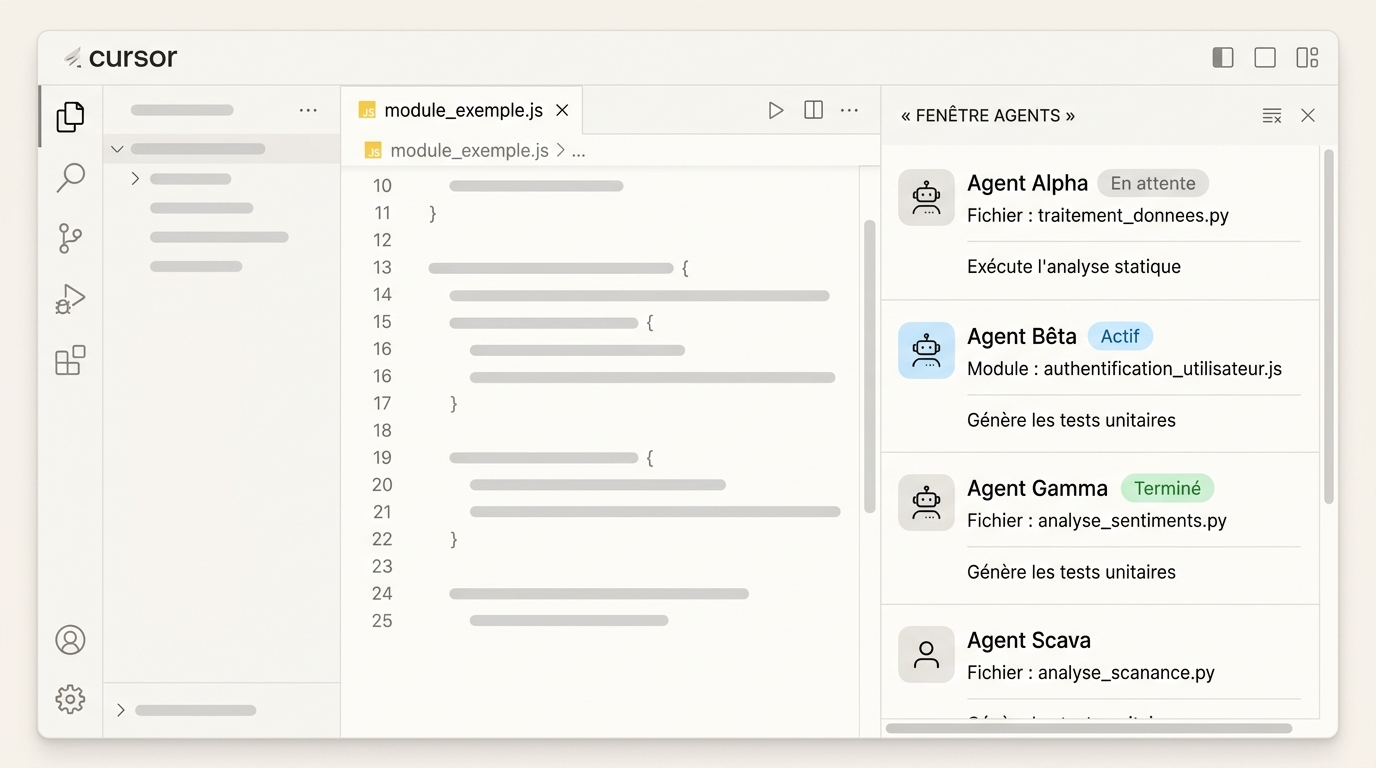Open the Manage settings gear
The image size is (1376, 768).
[x=70, y=699]
